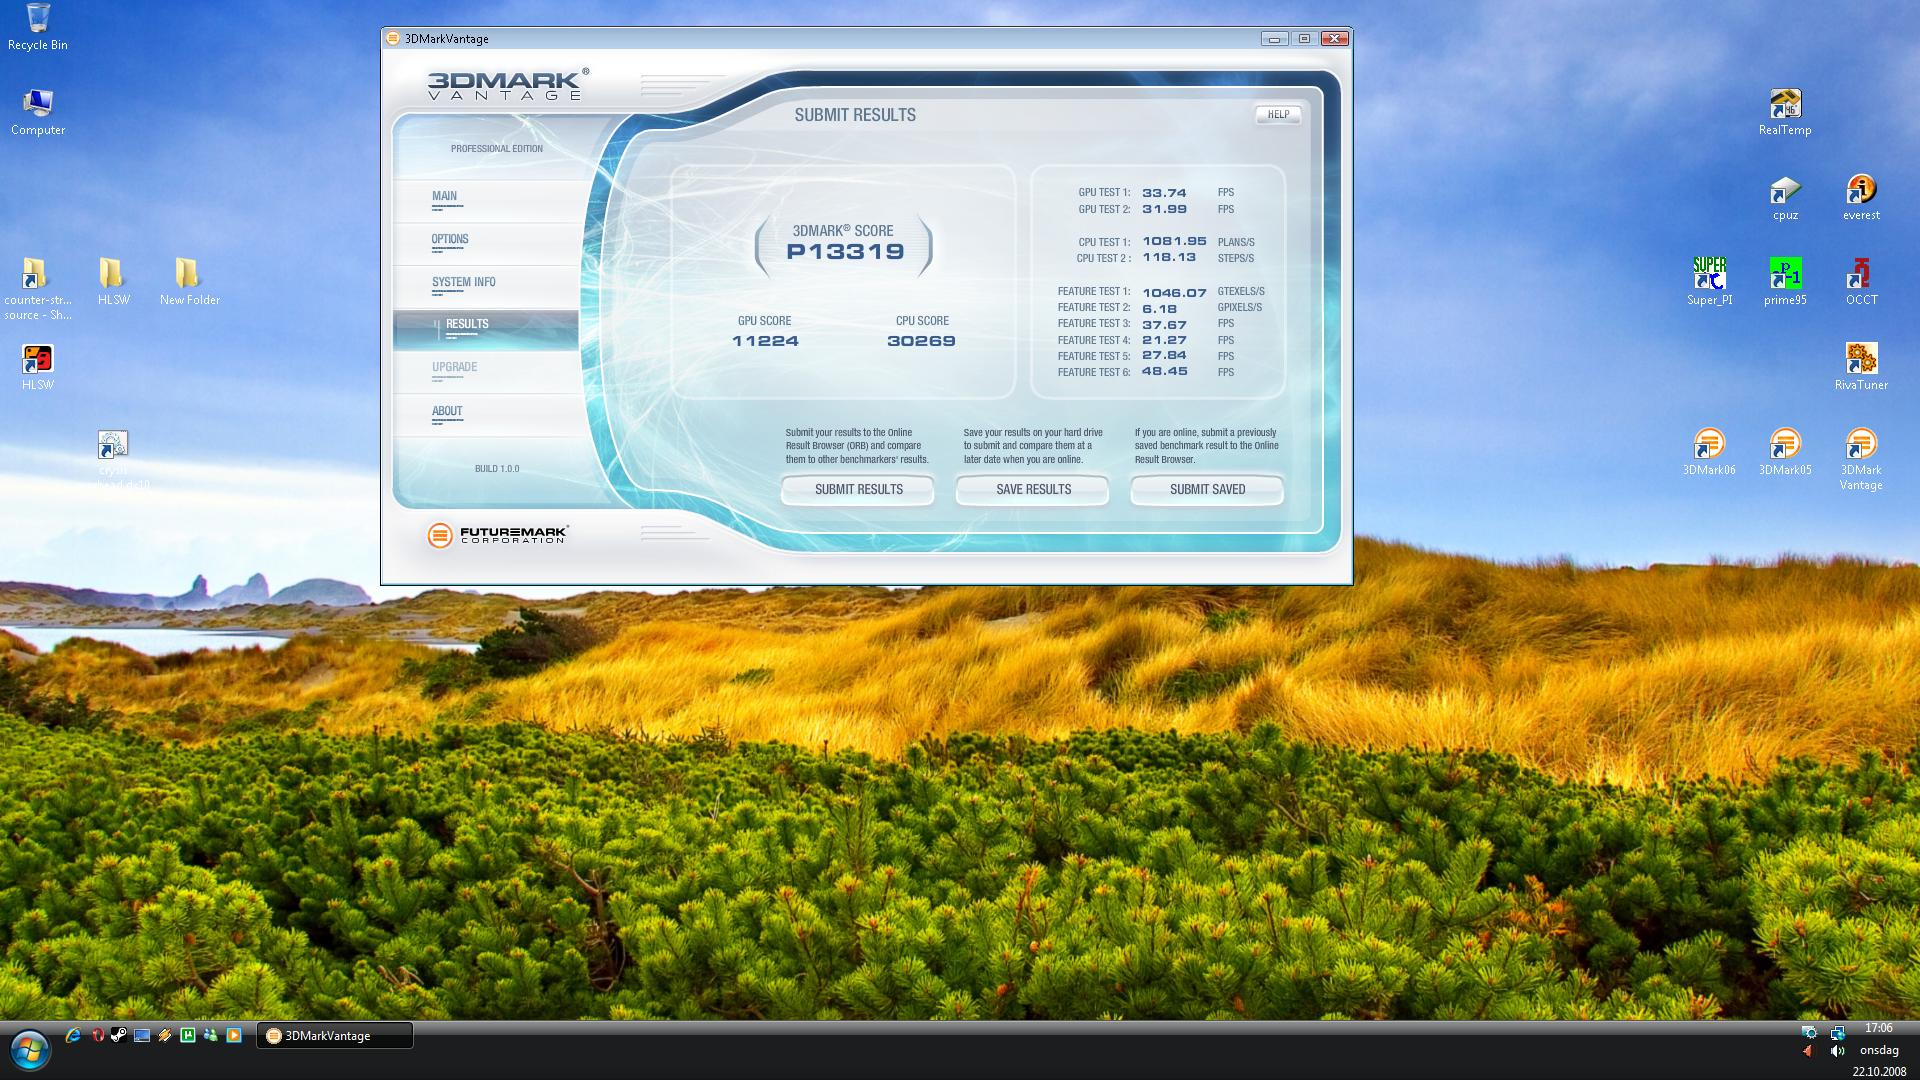Click the network tray icon
Image resolution: width=1920 pixels, height=1080 pixels.
point(1837,1032)
